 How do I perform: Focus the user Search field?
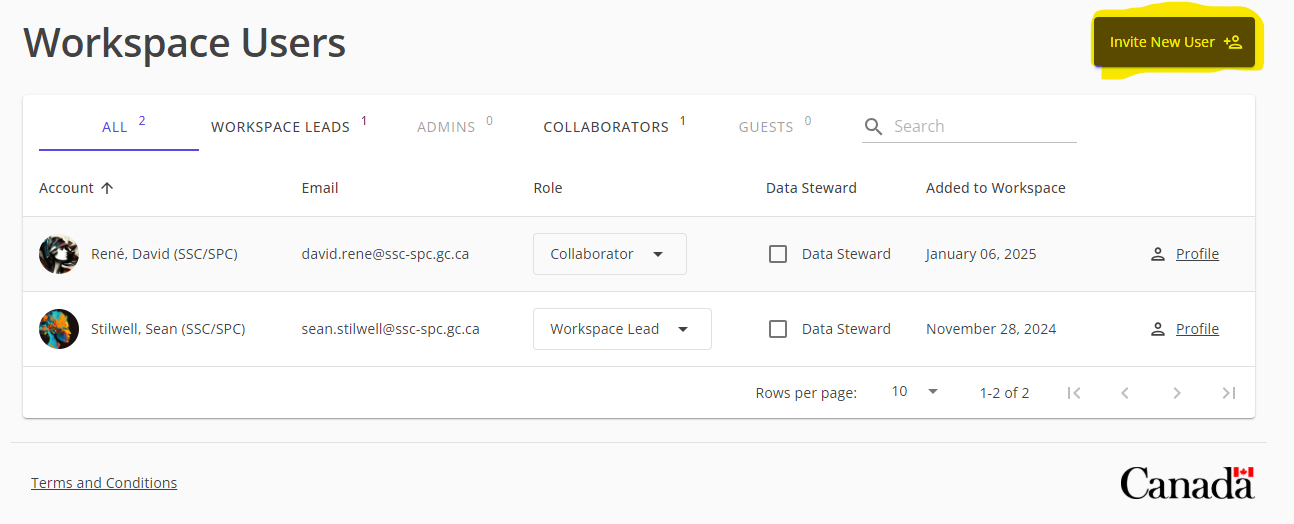coord(980,127)
